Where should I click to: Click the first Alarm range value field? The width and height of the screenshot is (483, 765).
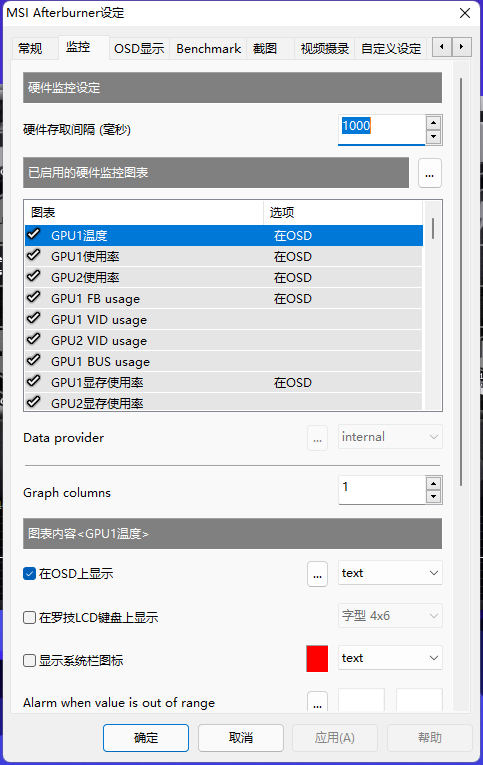(362, 701)
